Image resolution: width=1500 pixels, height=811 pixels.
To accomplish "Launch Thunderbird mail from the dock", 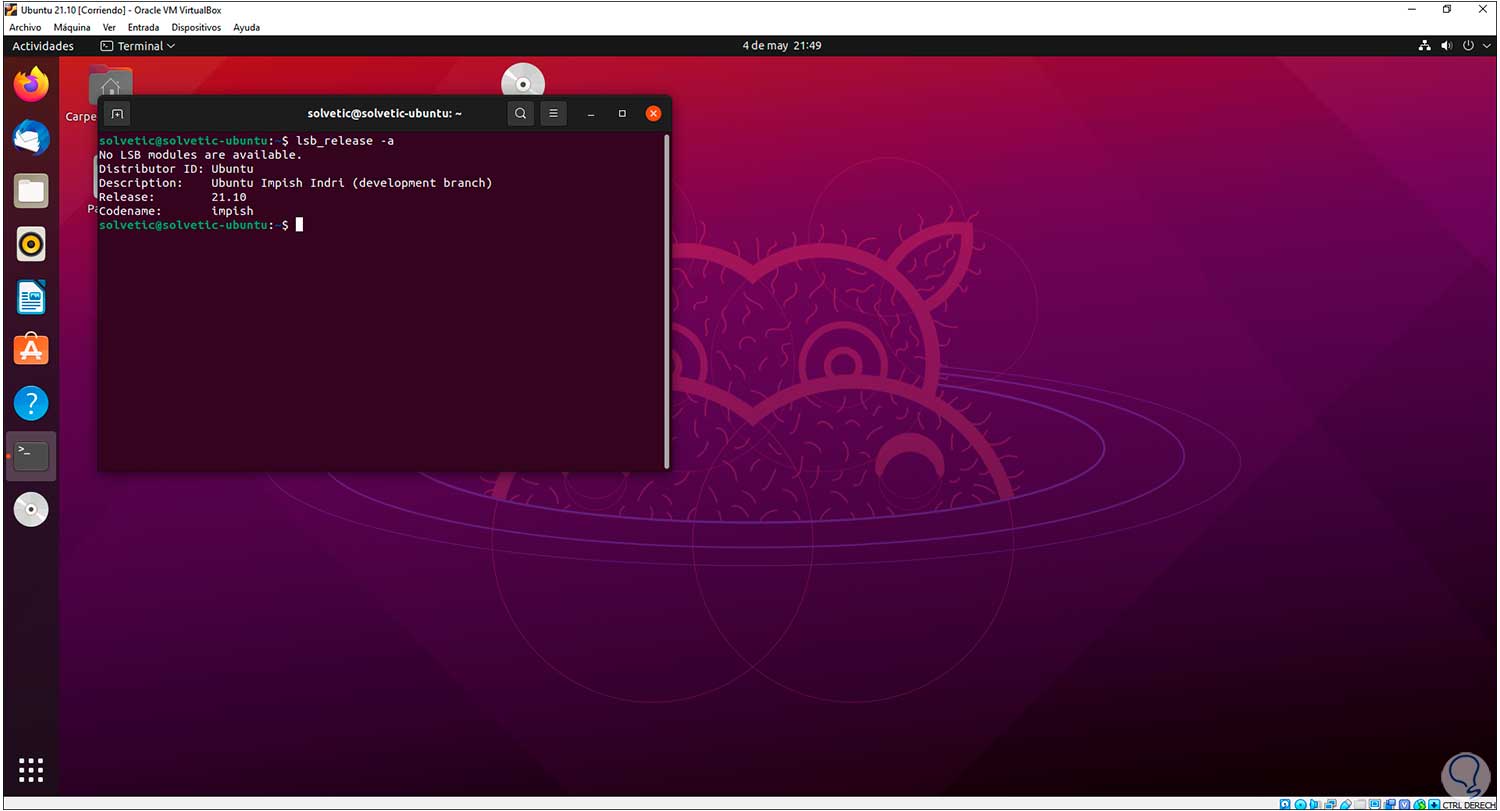I will pyautogui.click(x=30, y=138).
